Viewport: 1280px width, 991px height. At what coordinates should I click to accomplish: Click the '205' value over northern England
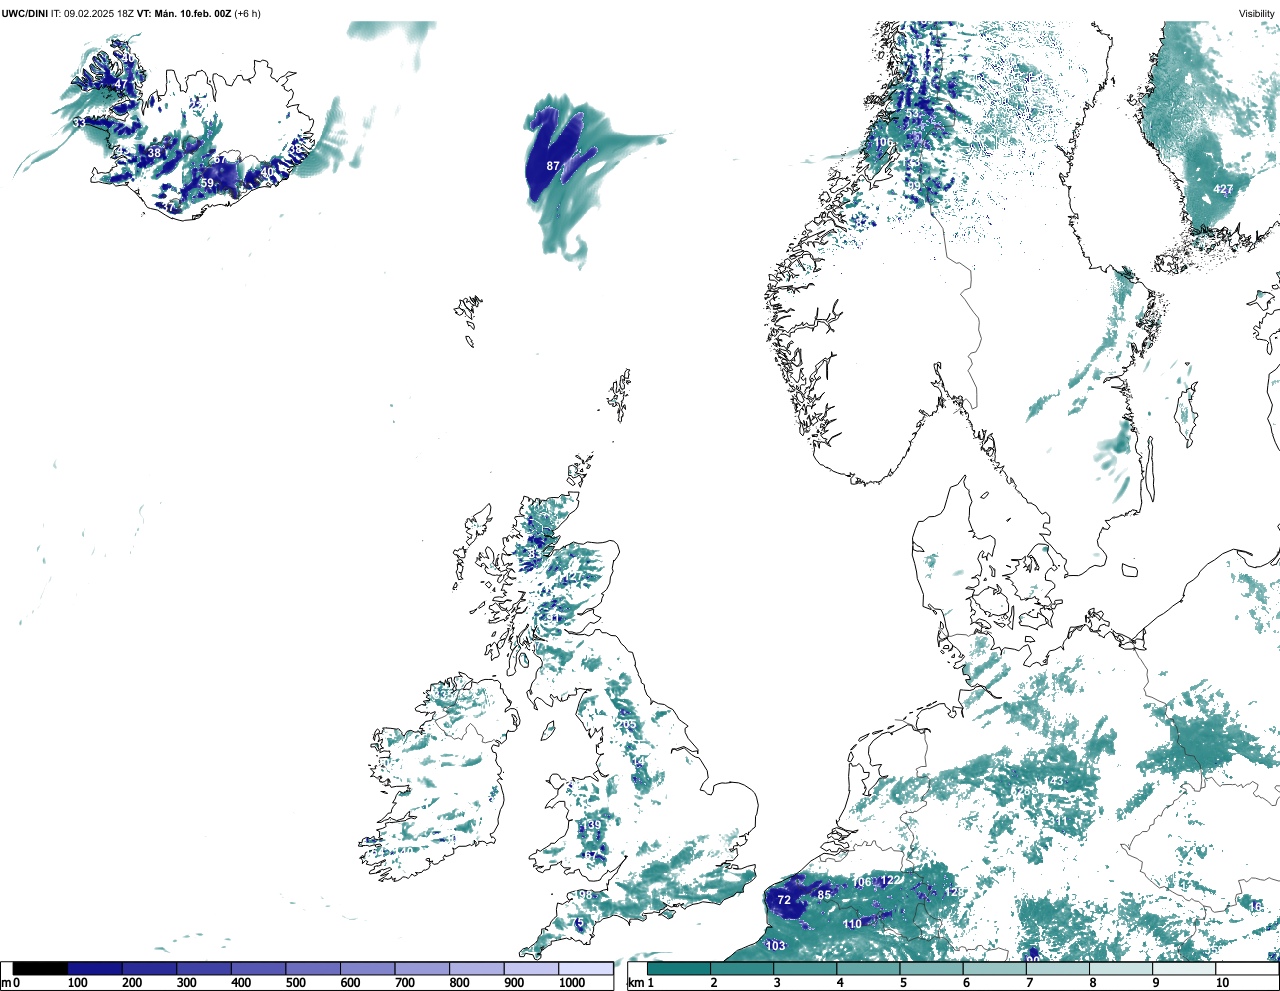pyautogui.click(x=626, y=724)
